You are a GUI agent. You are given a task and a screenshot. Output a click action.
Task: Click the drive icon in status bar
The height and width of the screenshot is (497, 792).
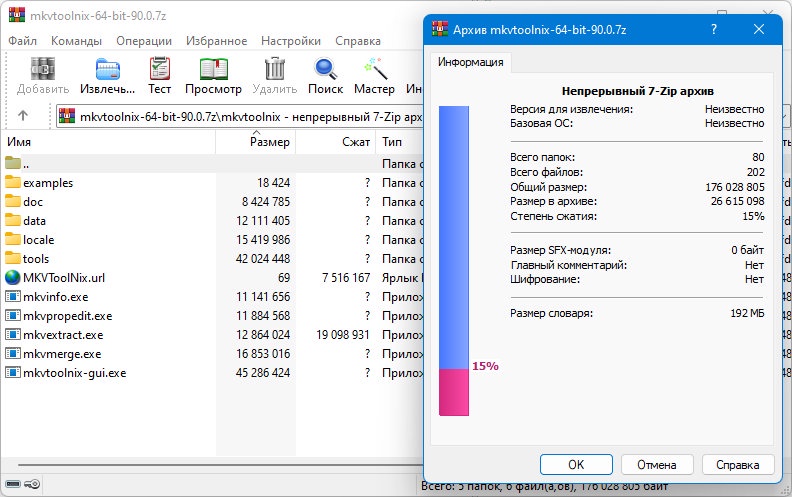13,484
